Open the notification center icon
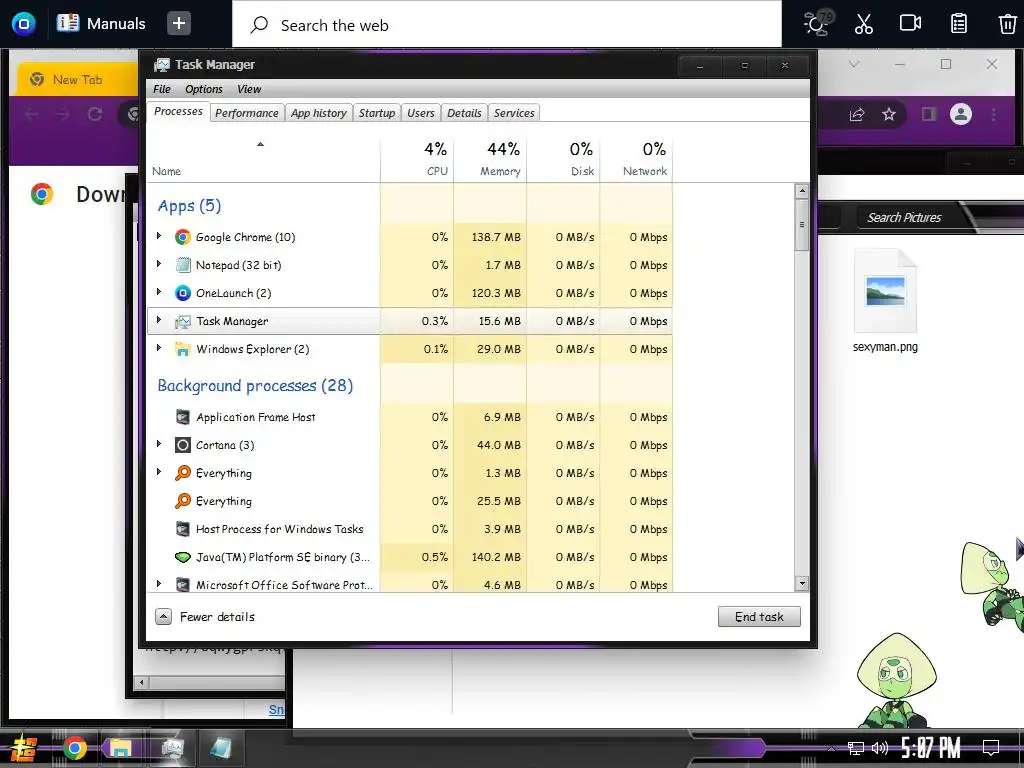 point(991,747)
